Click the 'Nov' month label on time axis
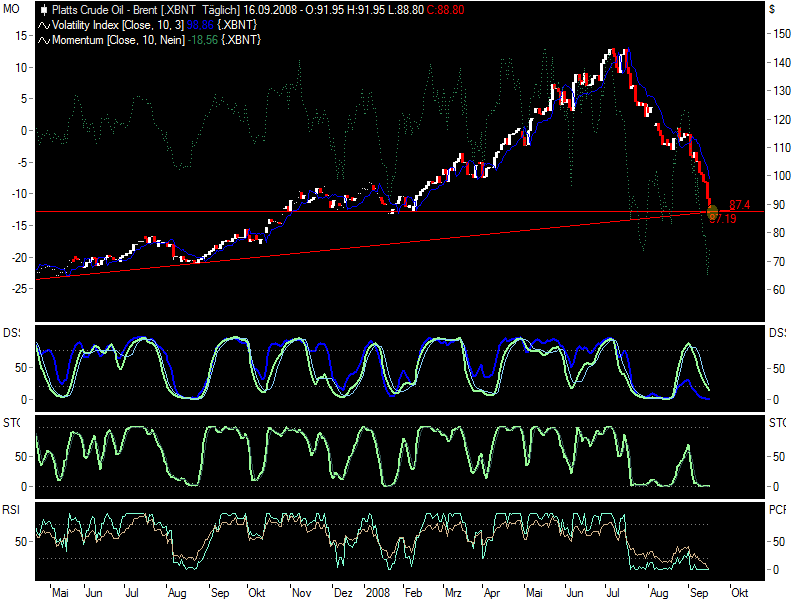The width and height of the screenshot is (800, 600). 302,593
